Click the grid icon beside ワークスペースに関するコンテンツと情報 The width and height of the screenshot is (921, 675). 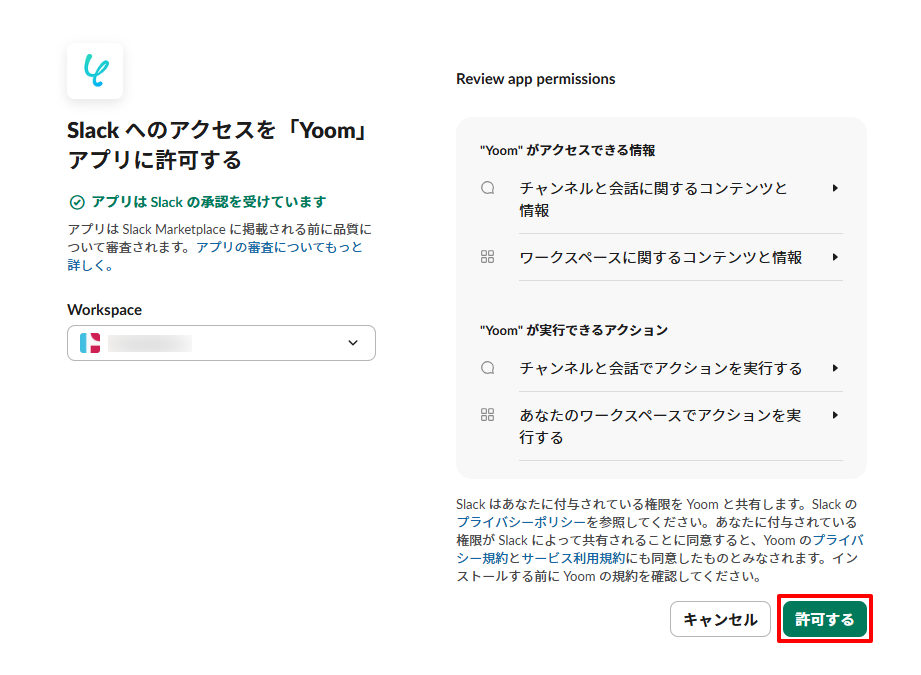tap(488, 257)
